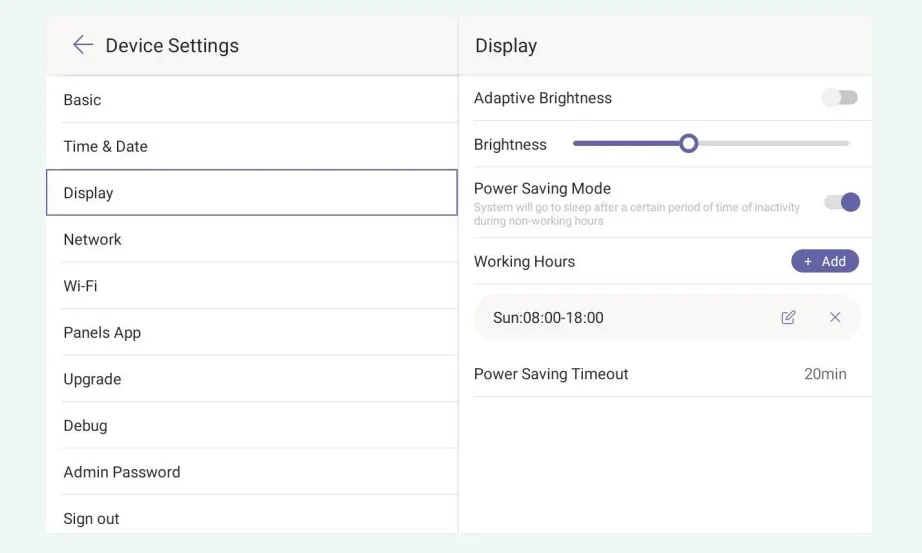Open the Power Saving Timeout 20min setting
This screenshot has height=553, width=922.
coord(824,374)
